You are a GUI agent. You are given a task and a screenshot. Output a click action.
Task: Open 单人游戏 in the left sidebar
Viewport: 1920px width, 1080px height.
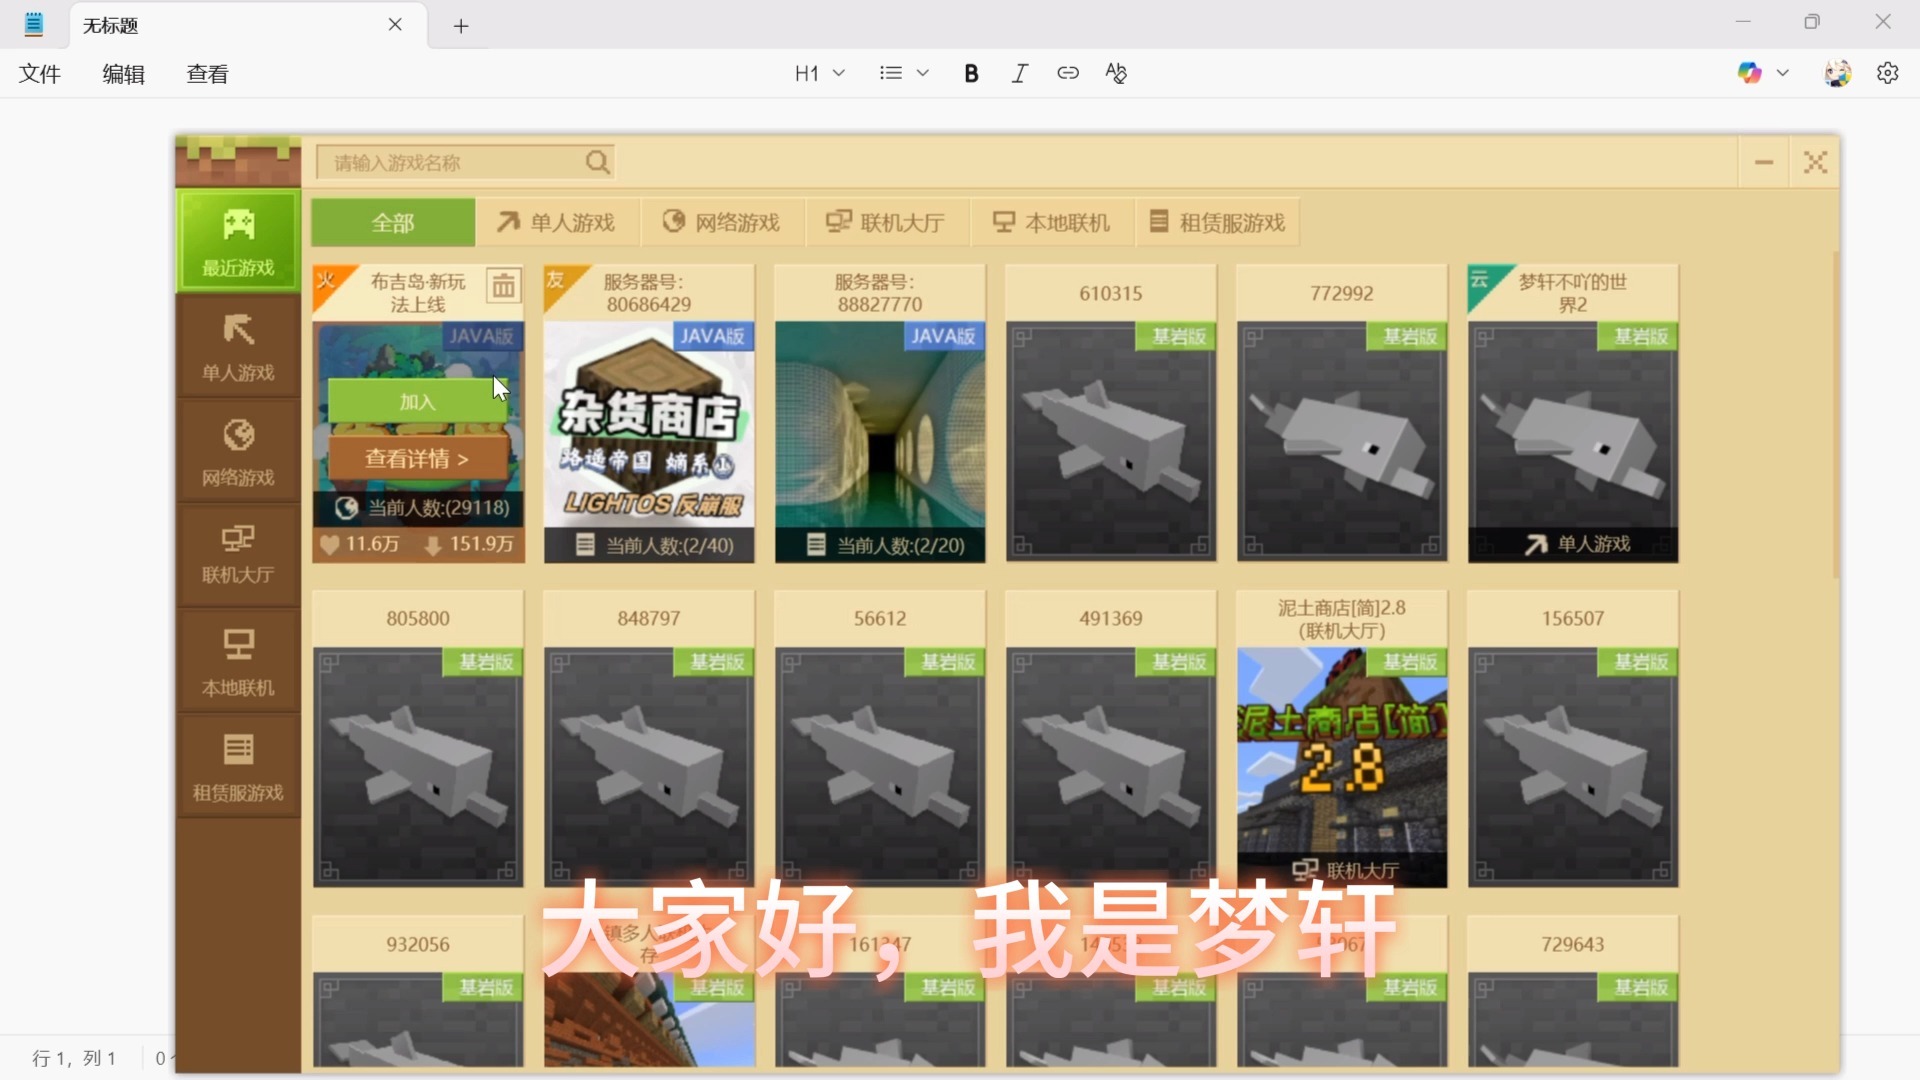[x=238, y=346]
